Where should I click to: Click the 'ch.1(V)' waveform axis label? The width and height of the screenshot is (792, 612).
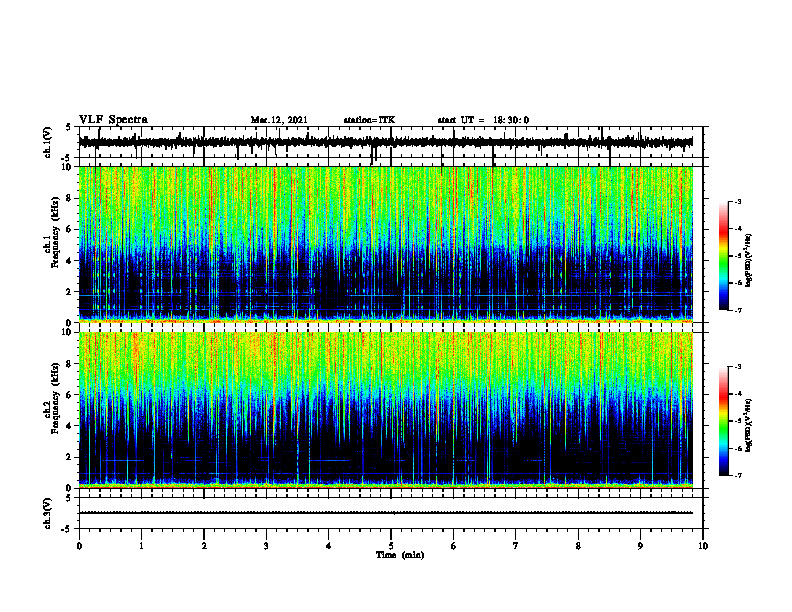click(x=48, y=142)
